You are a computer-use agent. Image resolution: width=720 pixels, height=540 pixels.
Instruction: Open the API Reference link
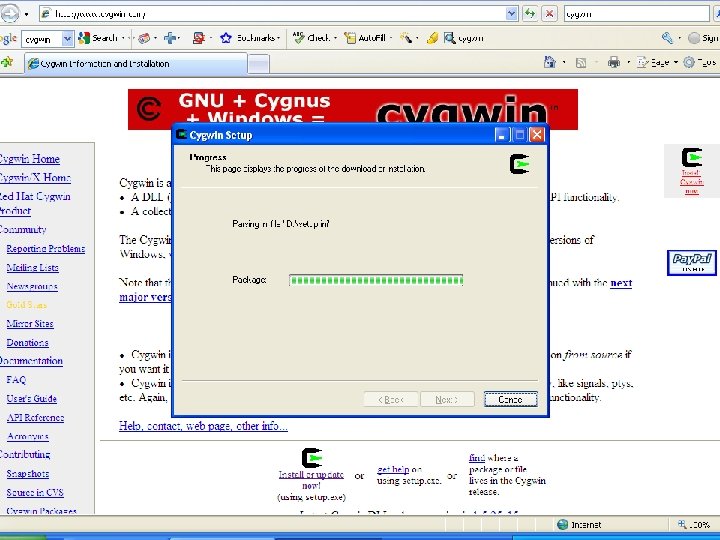tap(35, 417)
